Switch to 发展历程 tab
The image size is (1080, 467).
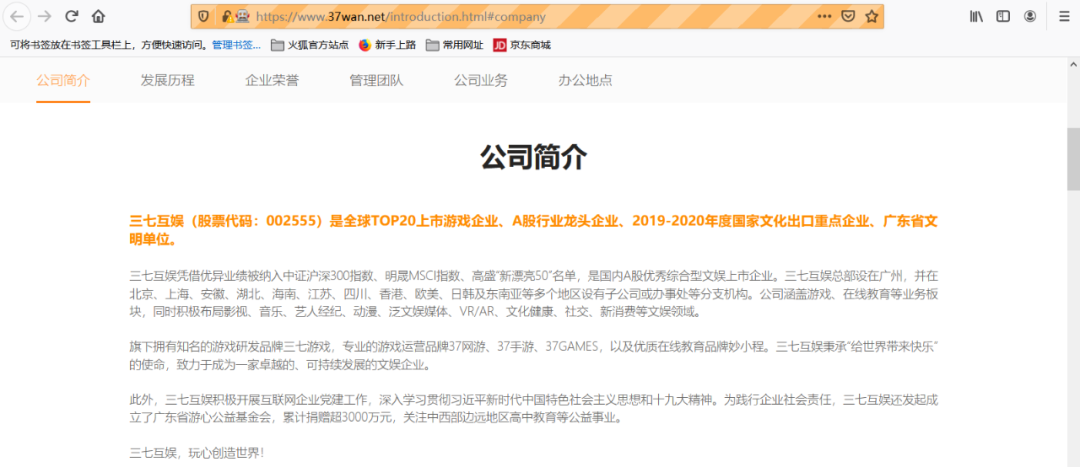pos(168,81)
